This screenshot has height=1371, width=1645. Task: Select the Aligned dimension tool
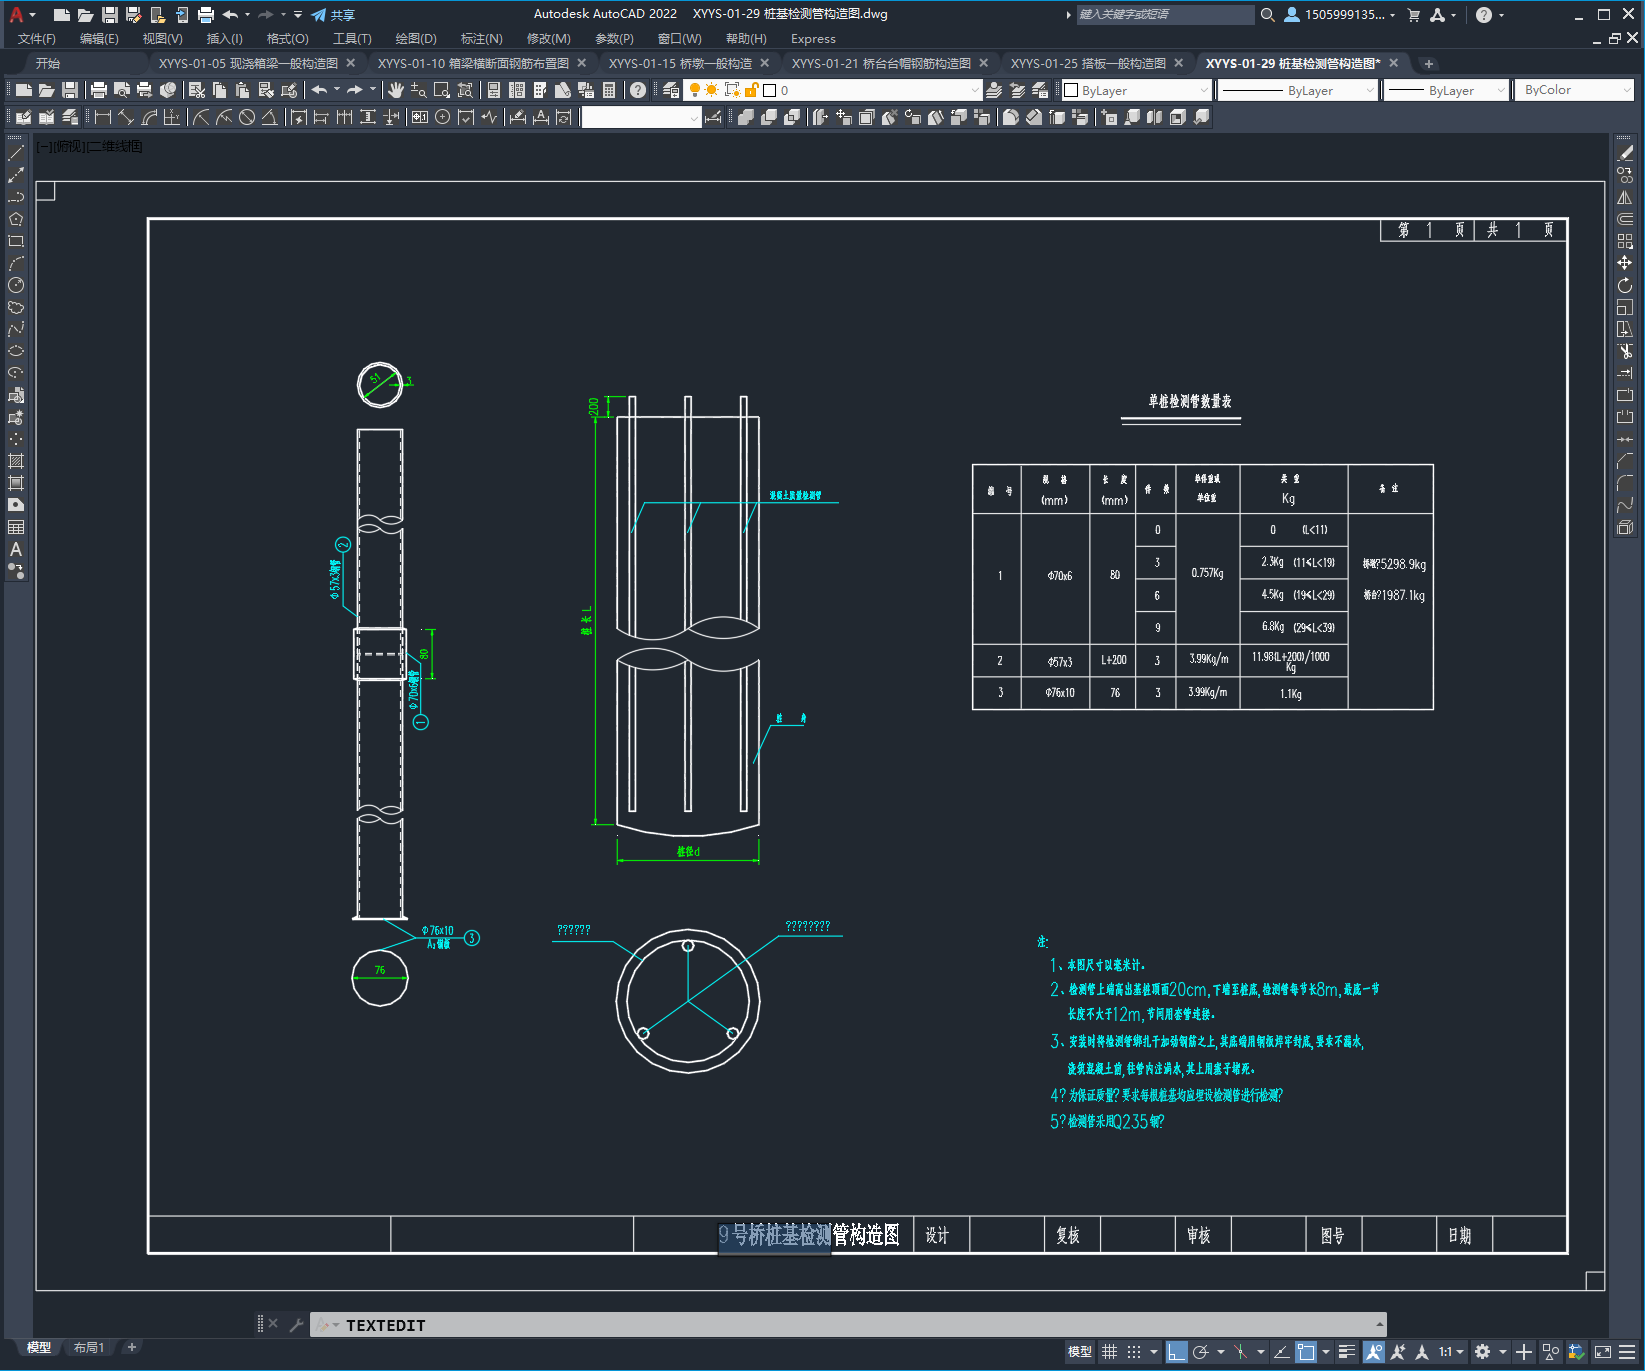tap(126, 117)
